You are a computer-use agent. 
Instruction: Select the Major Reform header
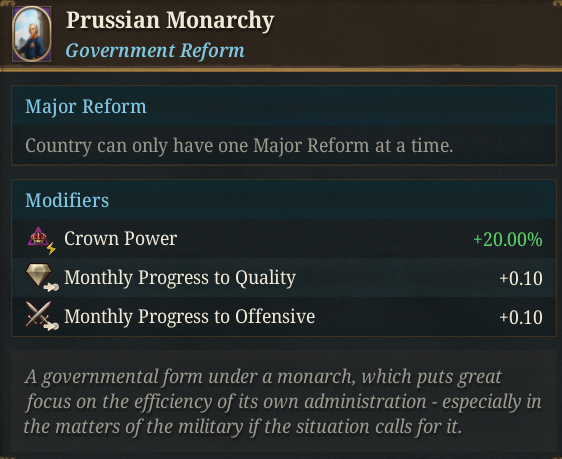(x=86, y=106)
